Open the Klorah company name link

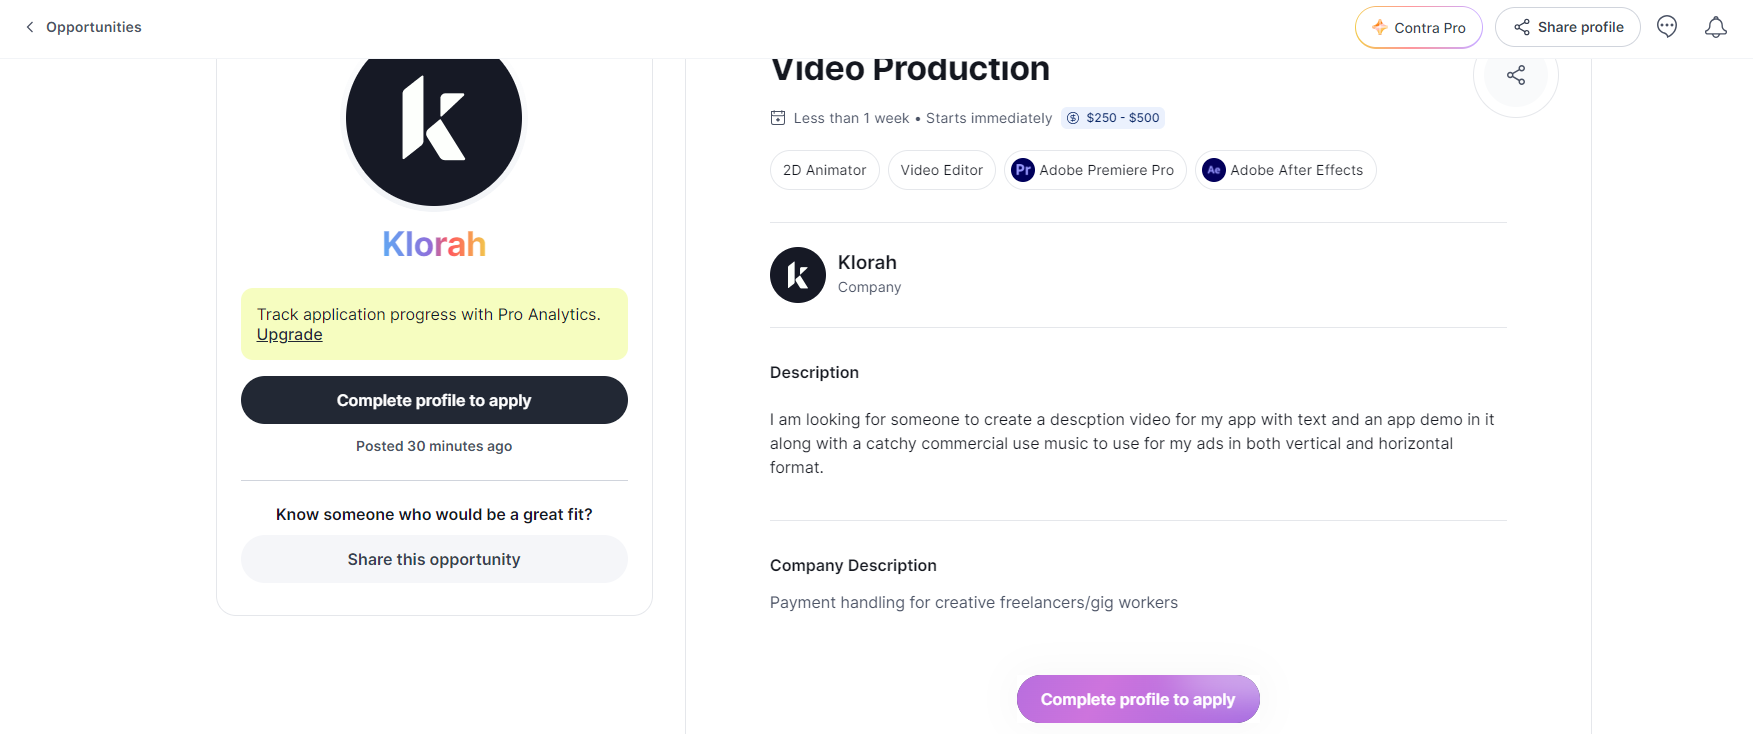(867, 263)
